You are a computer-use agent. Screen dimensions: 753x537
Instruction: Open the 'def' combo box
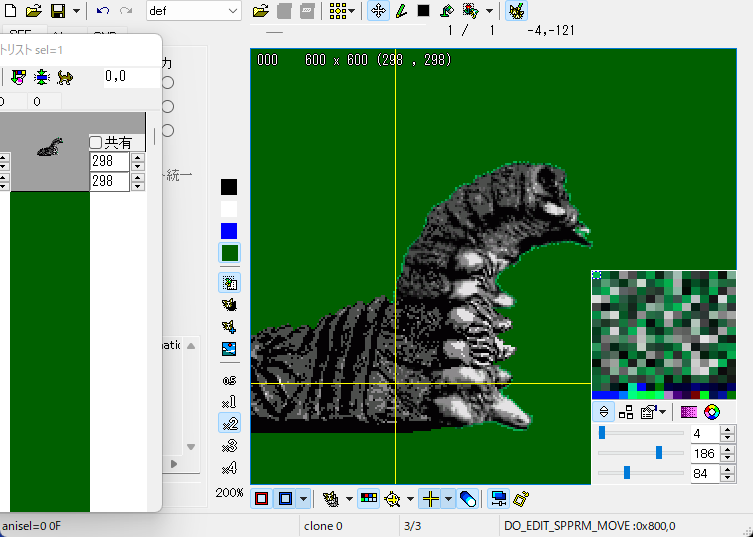click(x=193, y=11)
